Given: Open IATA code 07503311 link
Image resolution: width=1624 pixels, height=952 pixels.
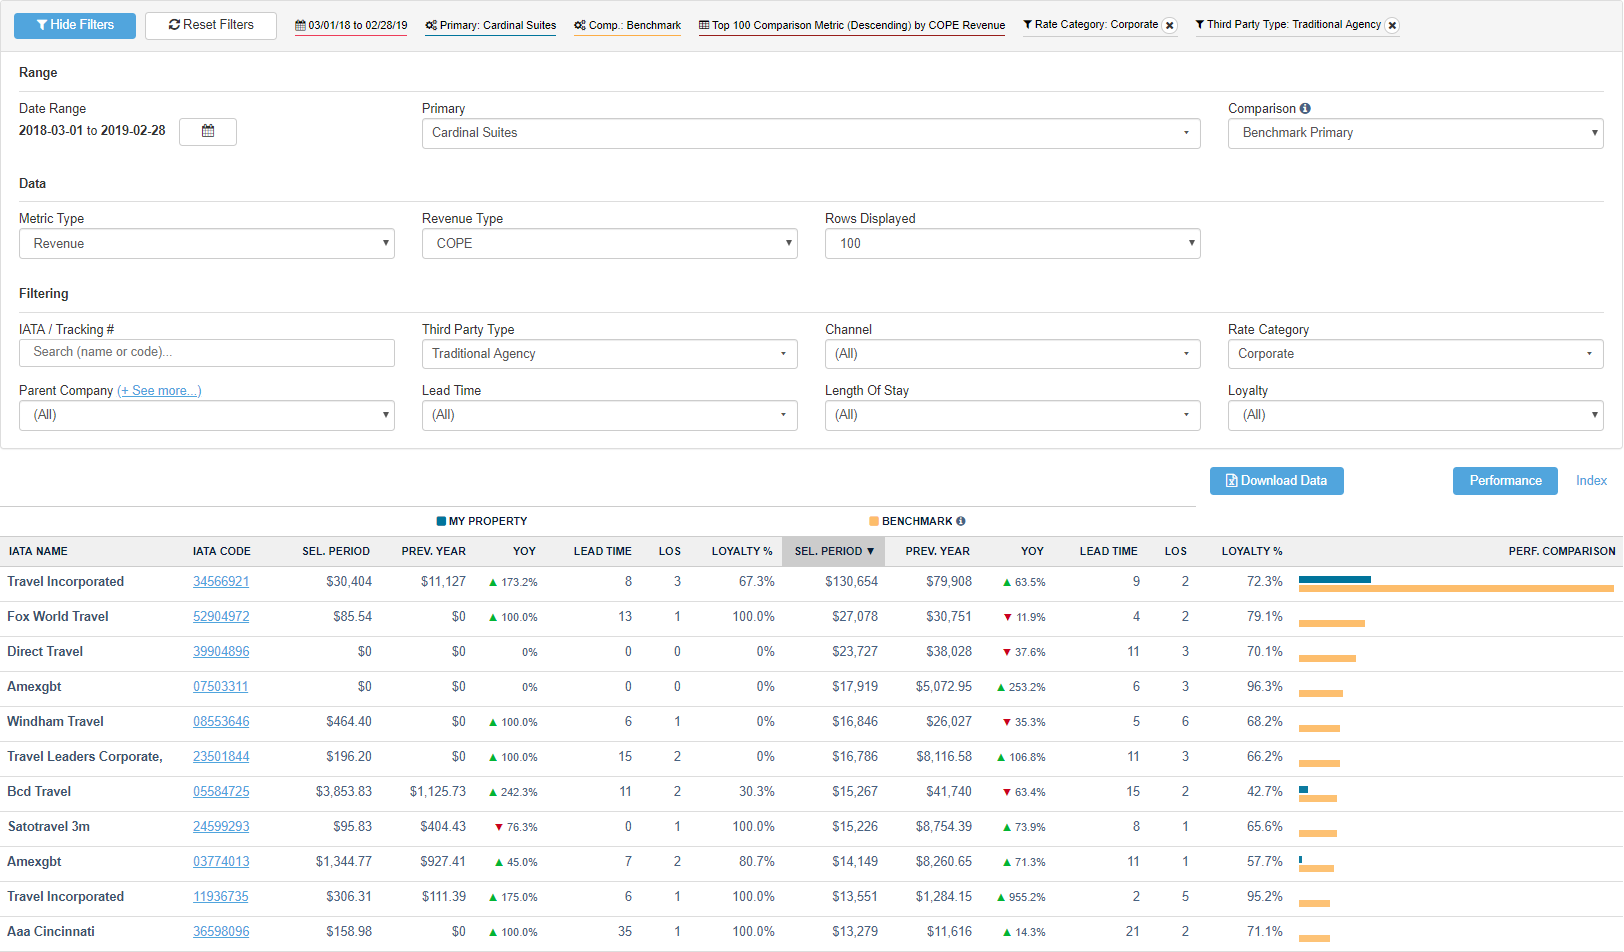Looking at the screenshot, I should [x=220, y=687].
